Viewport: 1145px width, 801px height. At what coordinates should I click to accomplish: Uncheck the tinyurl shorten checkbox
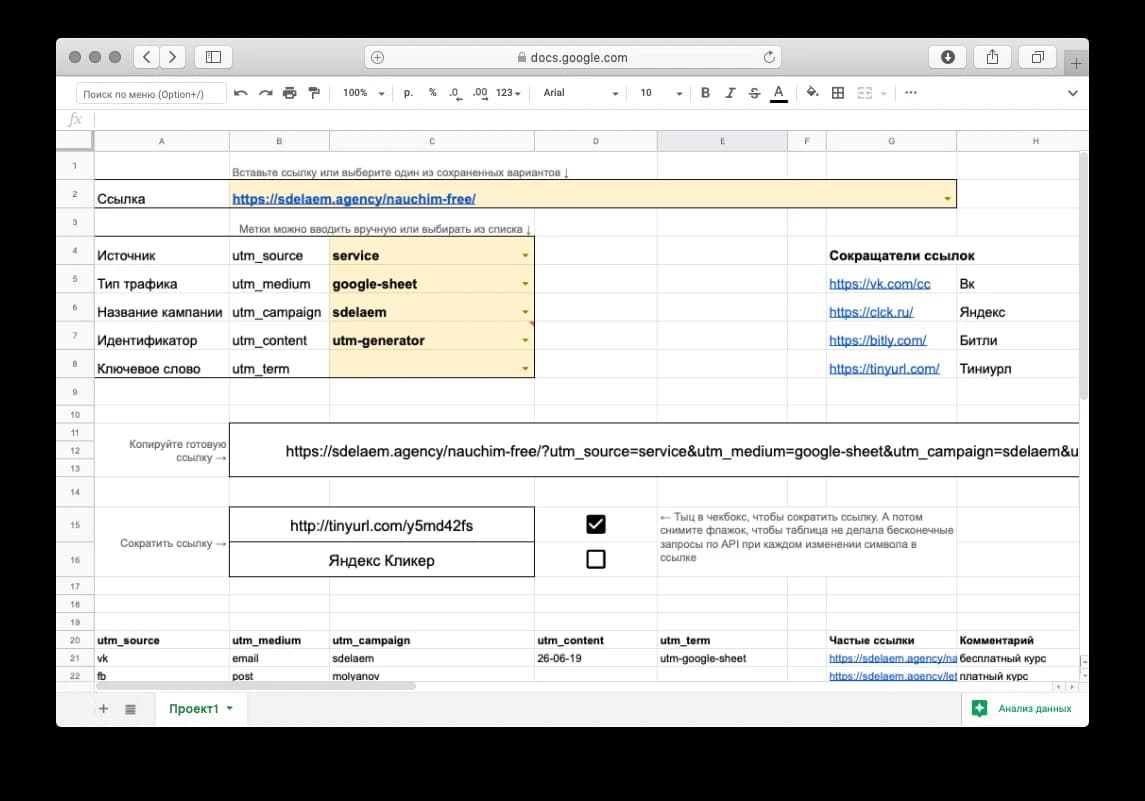(596, 525)
